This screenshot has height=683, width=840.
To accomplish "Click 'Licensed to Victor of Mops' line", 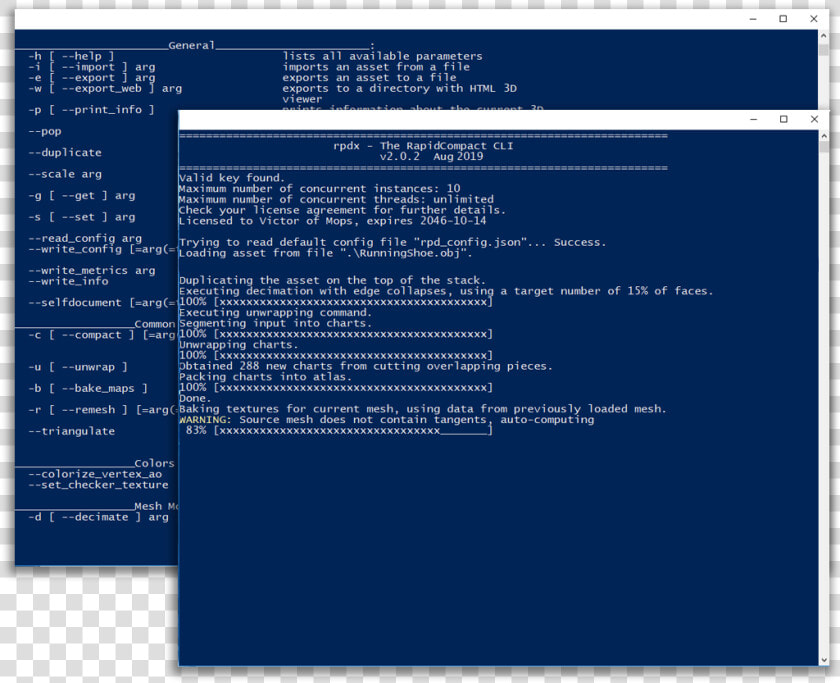I will 332,221.
